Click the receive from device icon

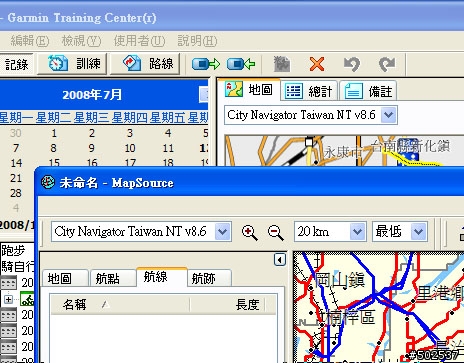241,64
